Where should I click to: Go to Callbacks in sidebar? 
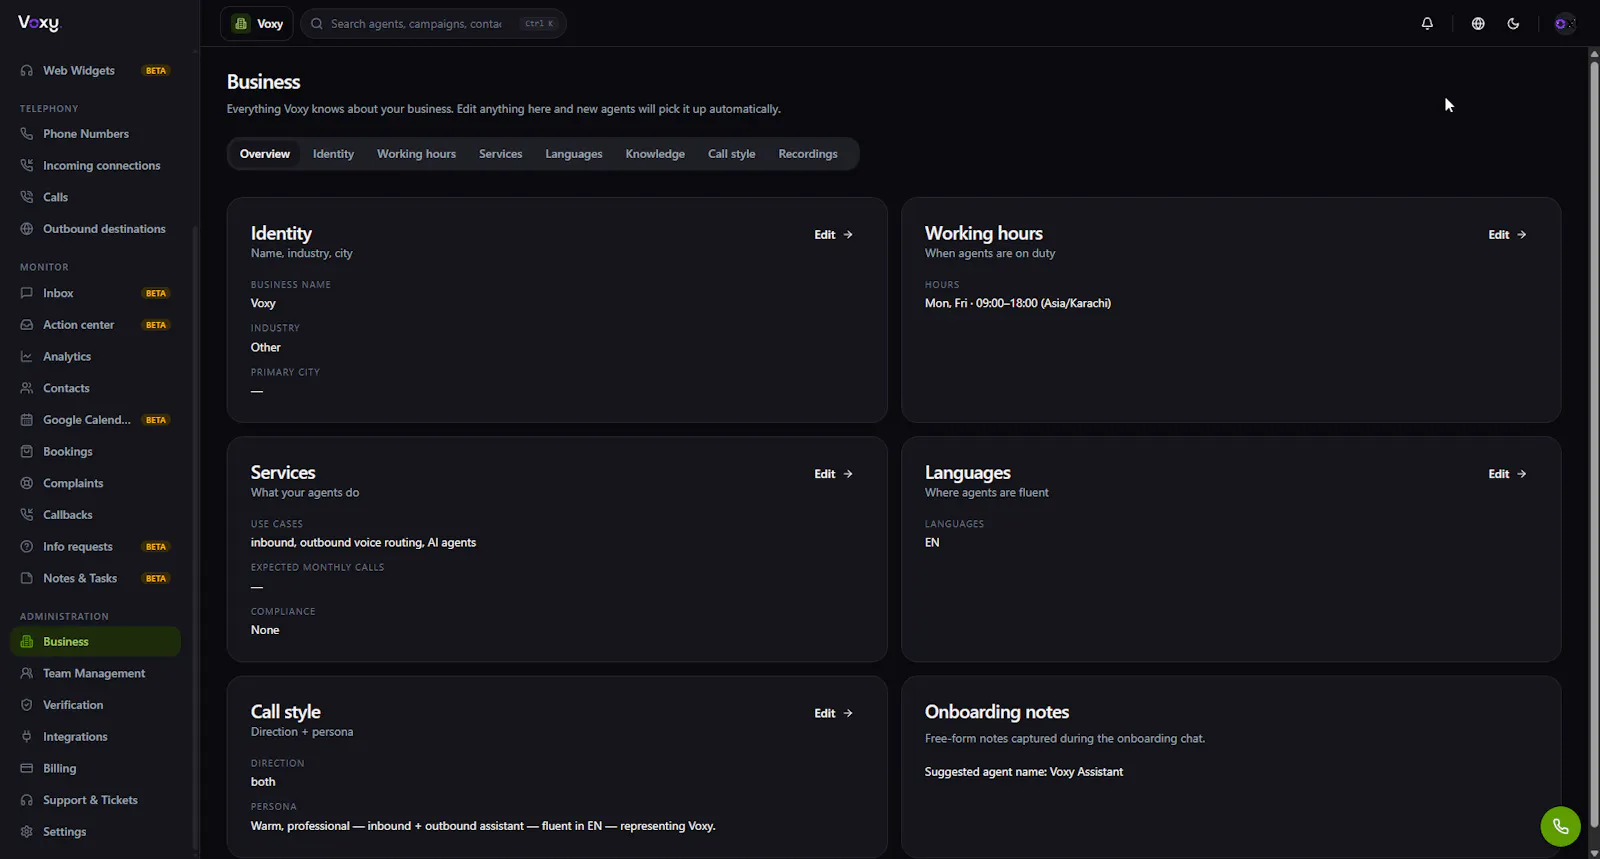95,515
